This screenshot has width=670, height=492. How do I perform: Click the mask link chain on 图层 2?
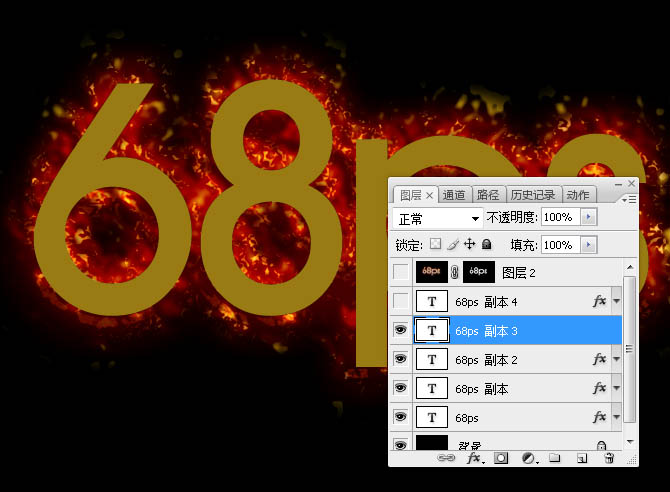coord(455,272)
